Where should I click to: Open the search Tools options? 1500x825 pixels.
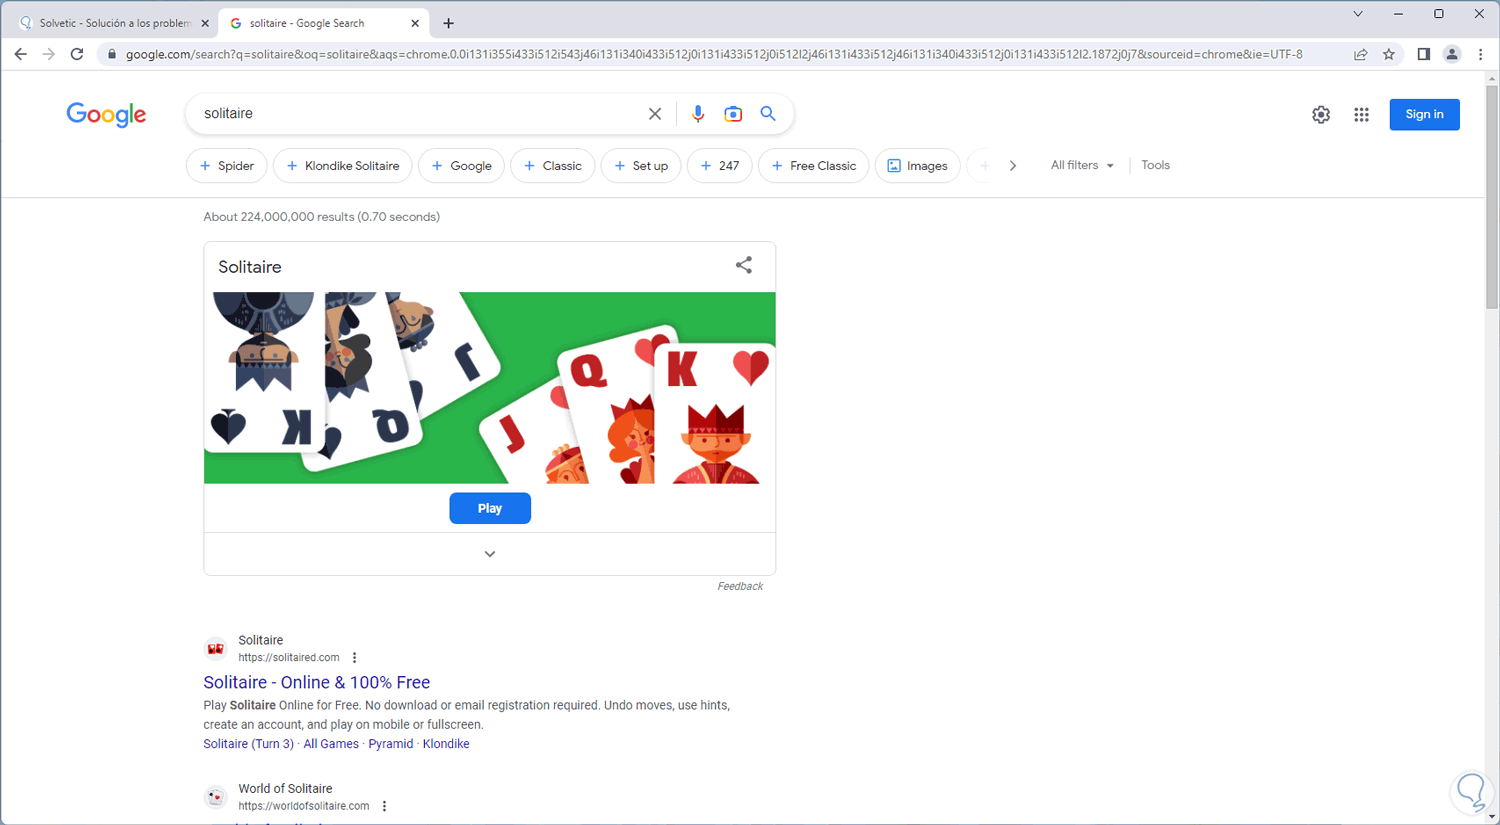[1155, 165]
